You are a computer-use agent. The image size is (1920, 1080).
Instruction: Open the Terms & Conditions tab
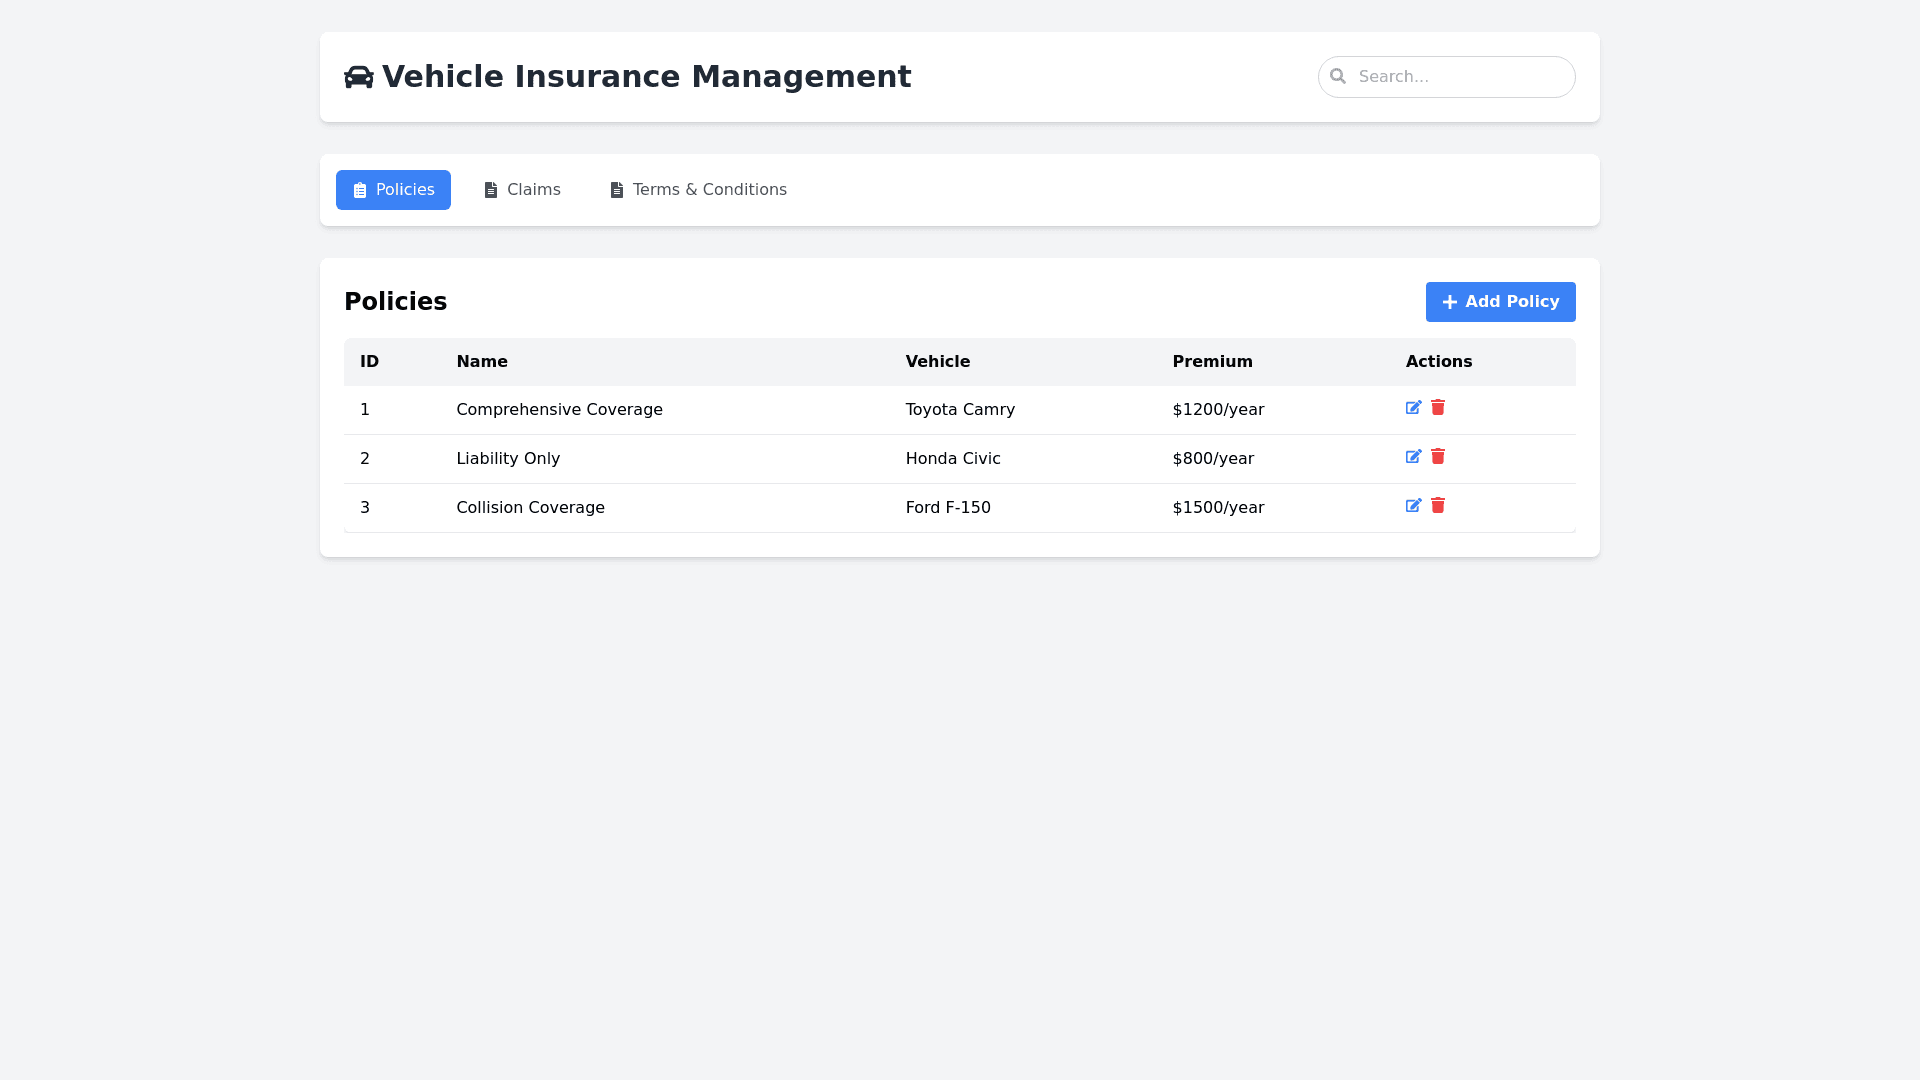[x=698, y=190]
